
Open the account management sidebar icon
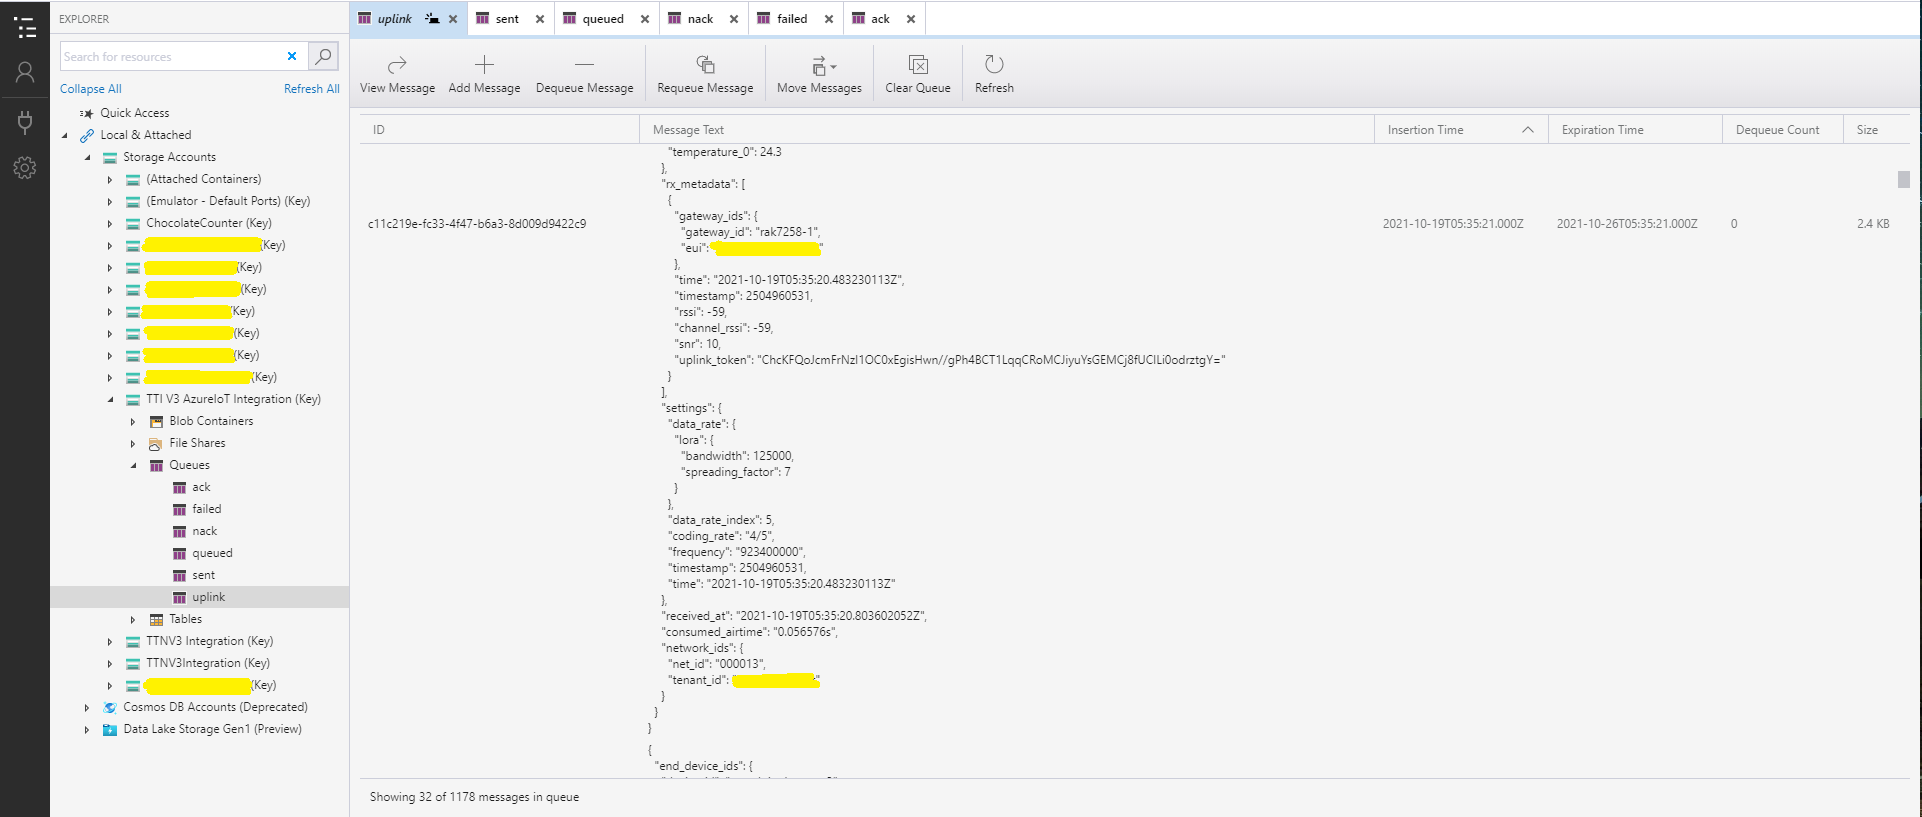coord(25,72)
